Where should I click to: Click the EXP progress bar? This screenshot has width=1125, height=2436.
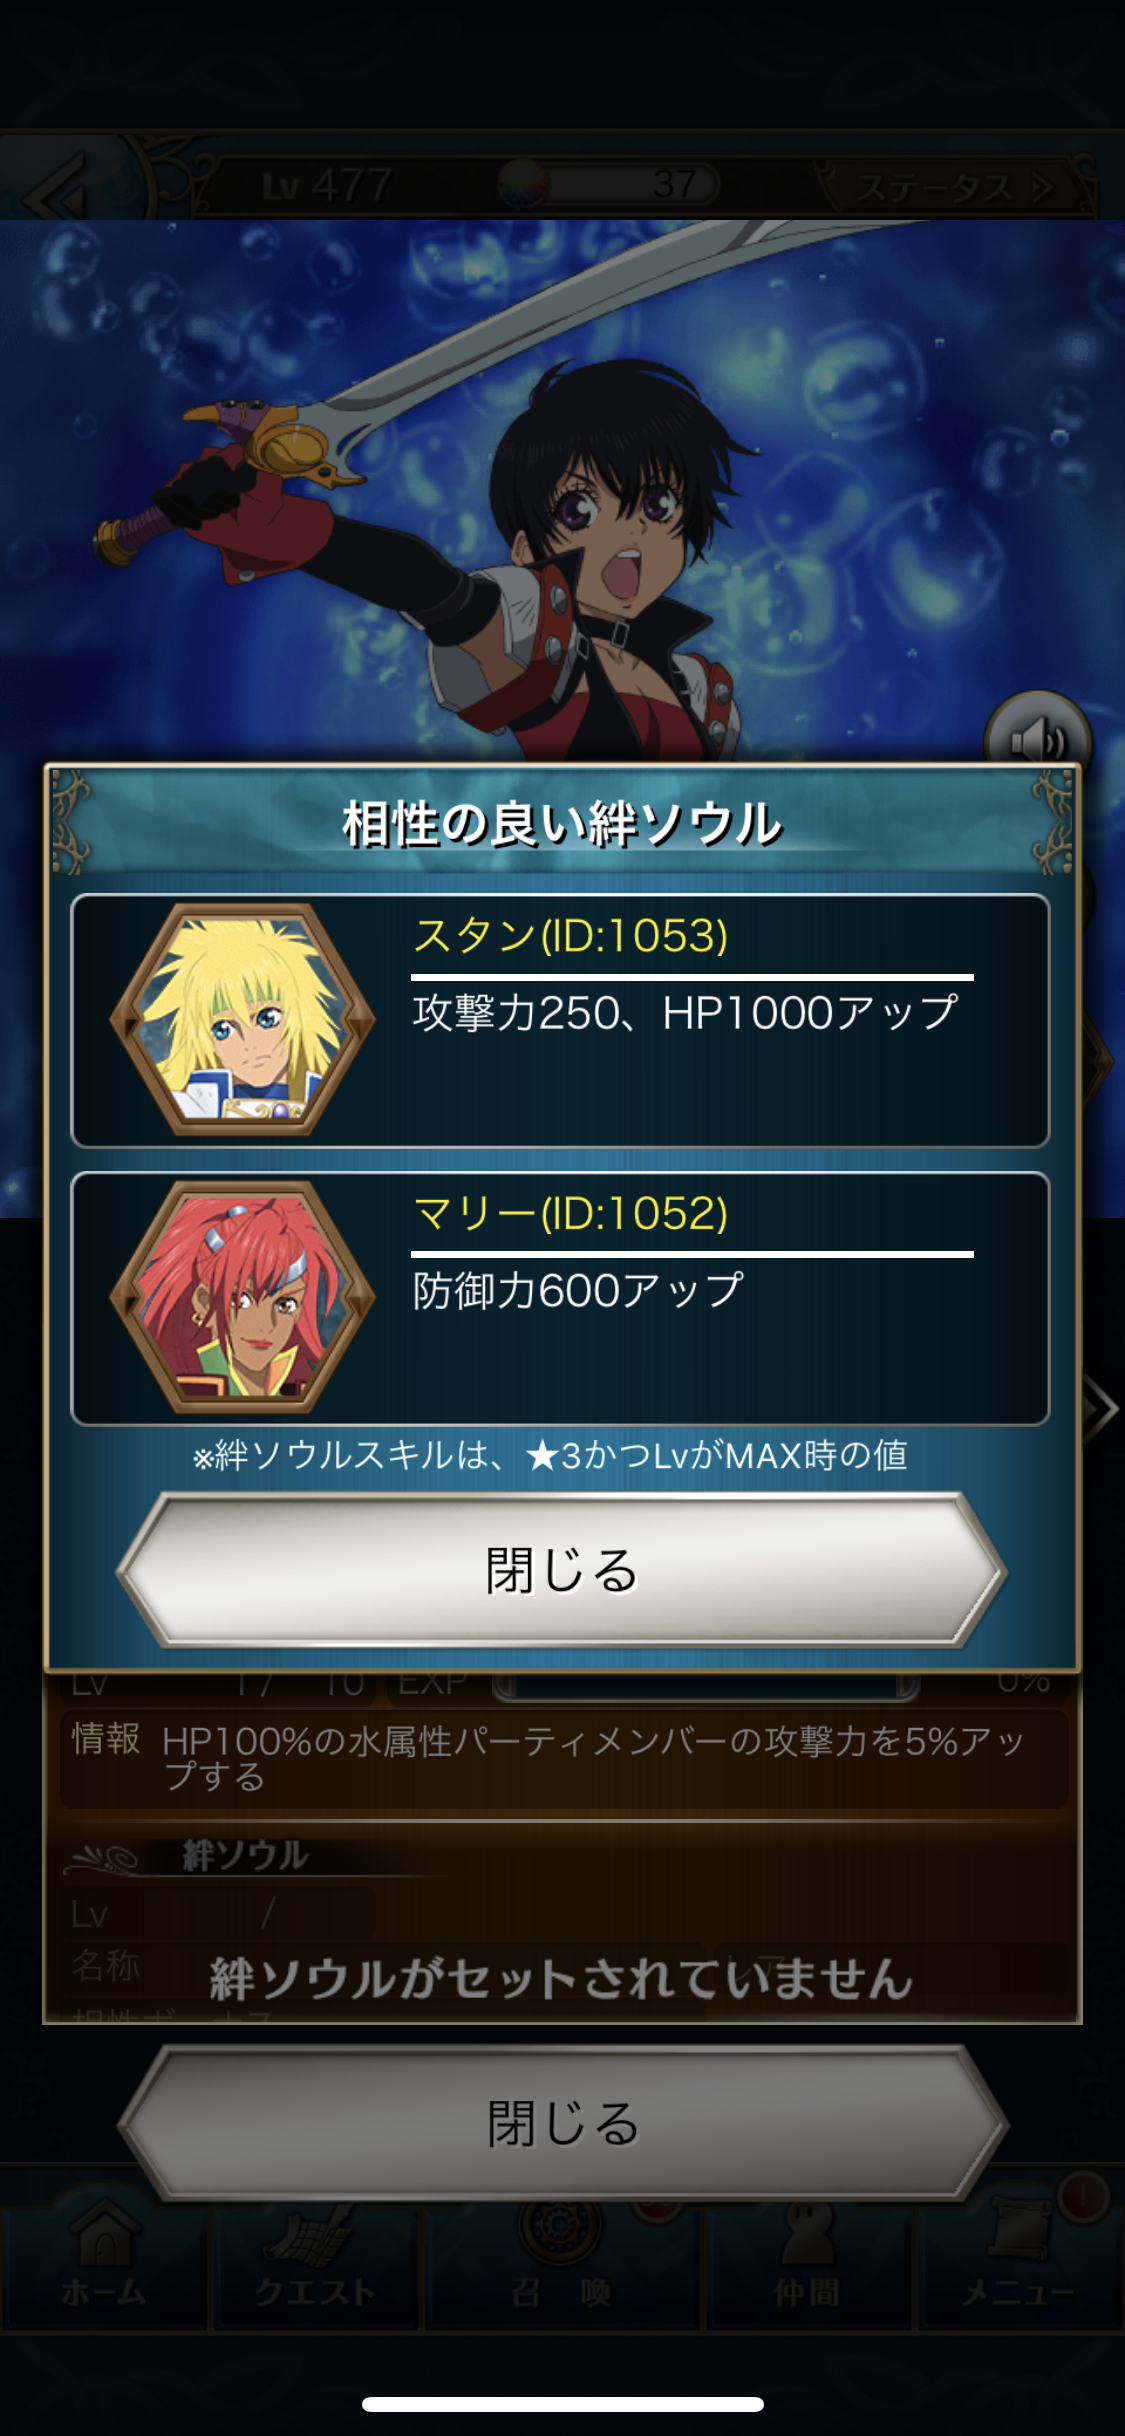pyautogui.click(x=706, y=1684)
